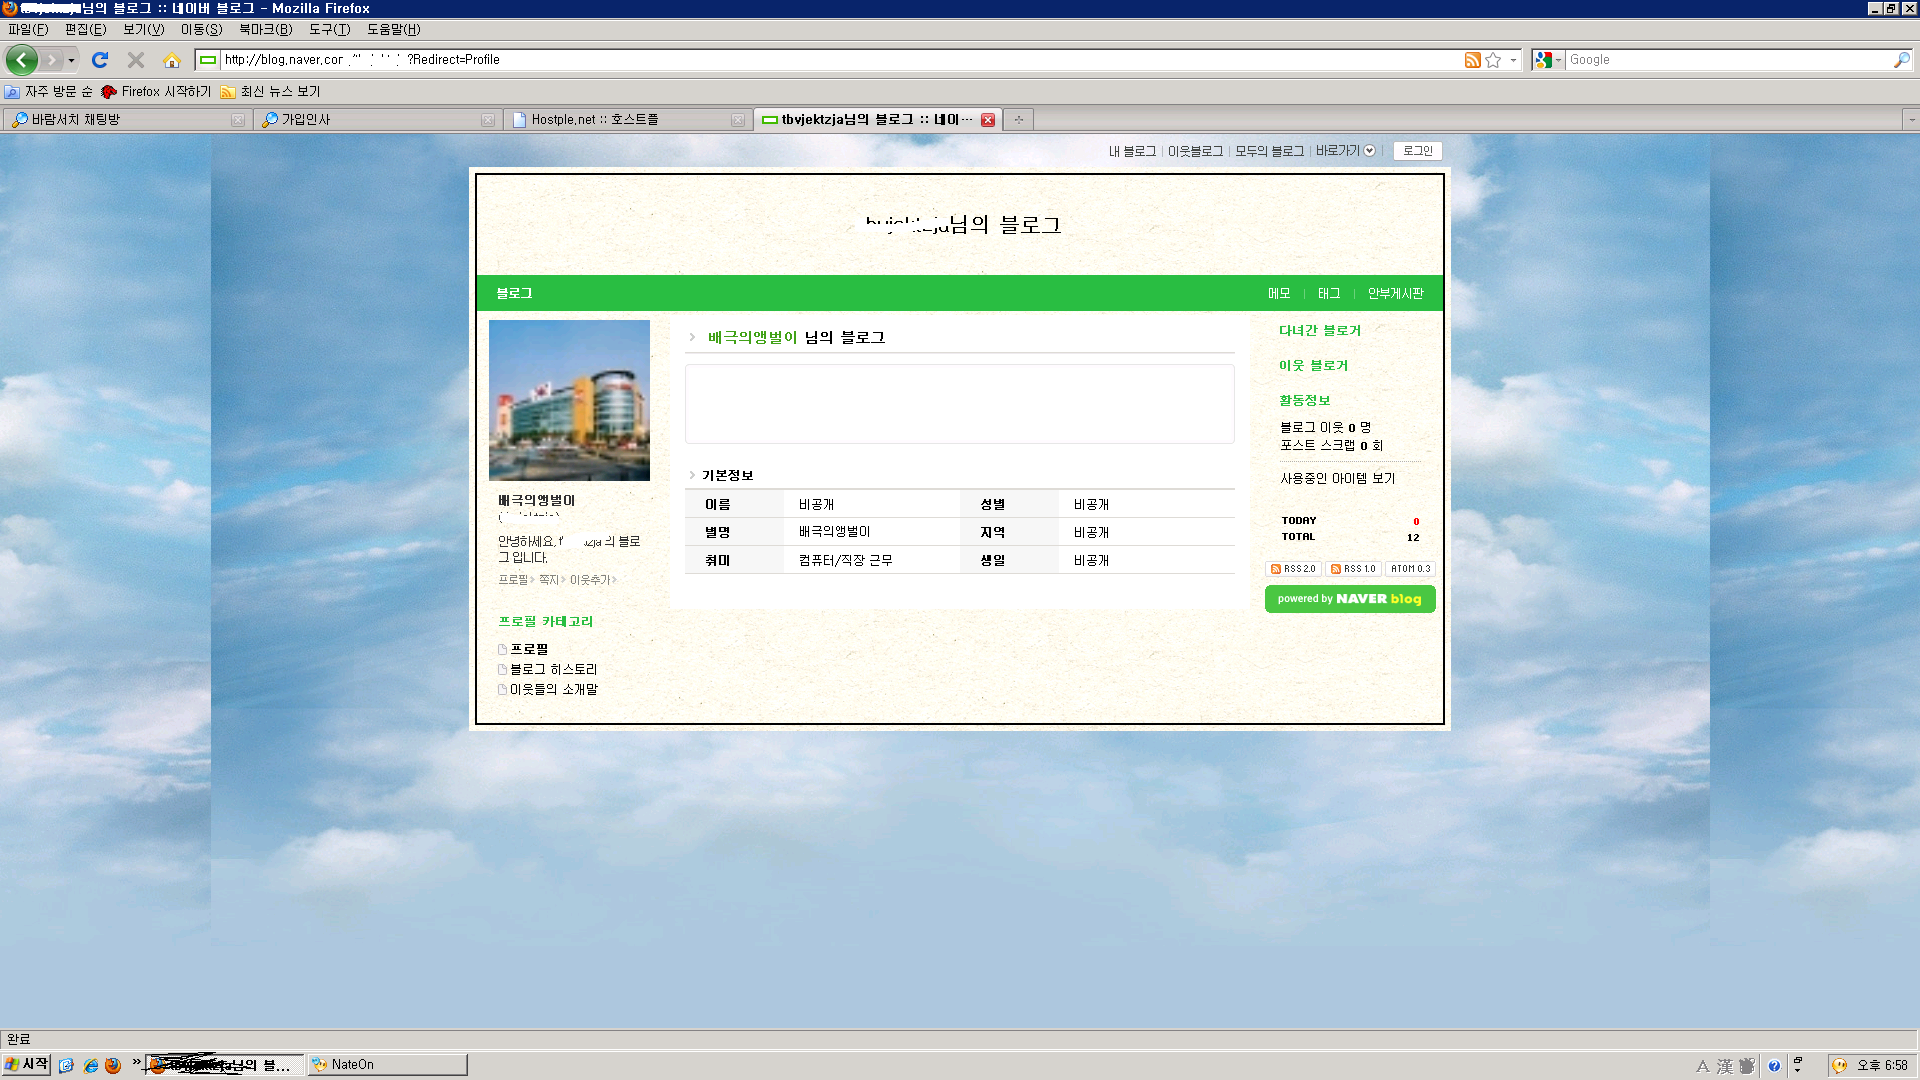1920x1080 pixels.
Task: Click the ATOM 0.3 feed button
Action: coord(1410,568)
